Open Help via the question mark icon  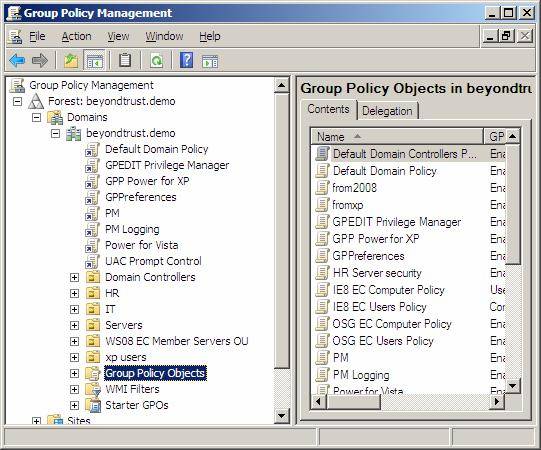(186, 60)
